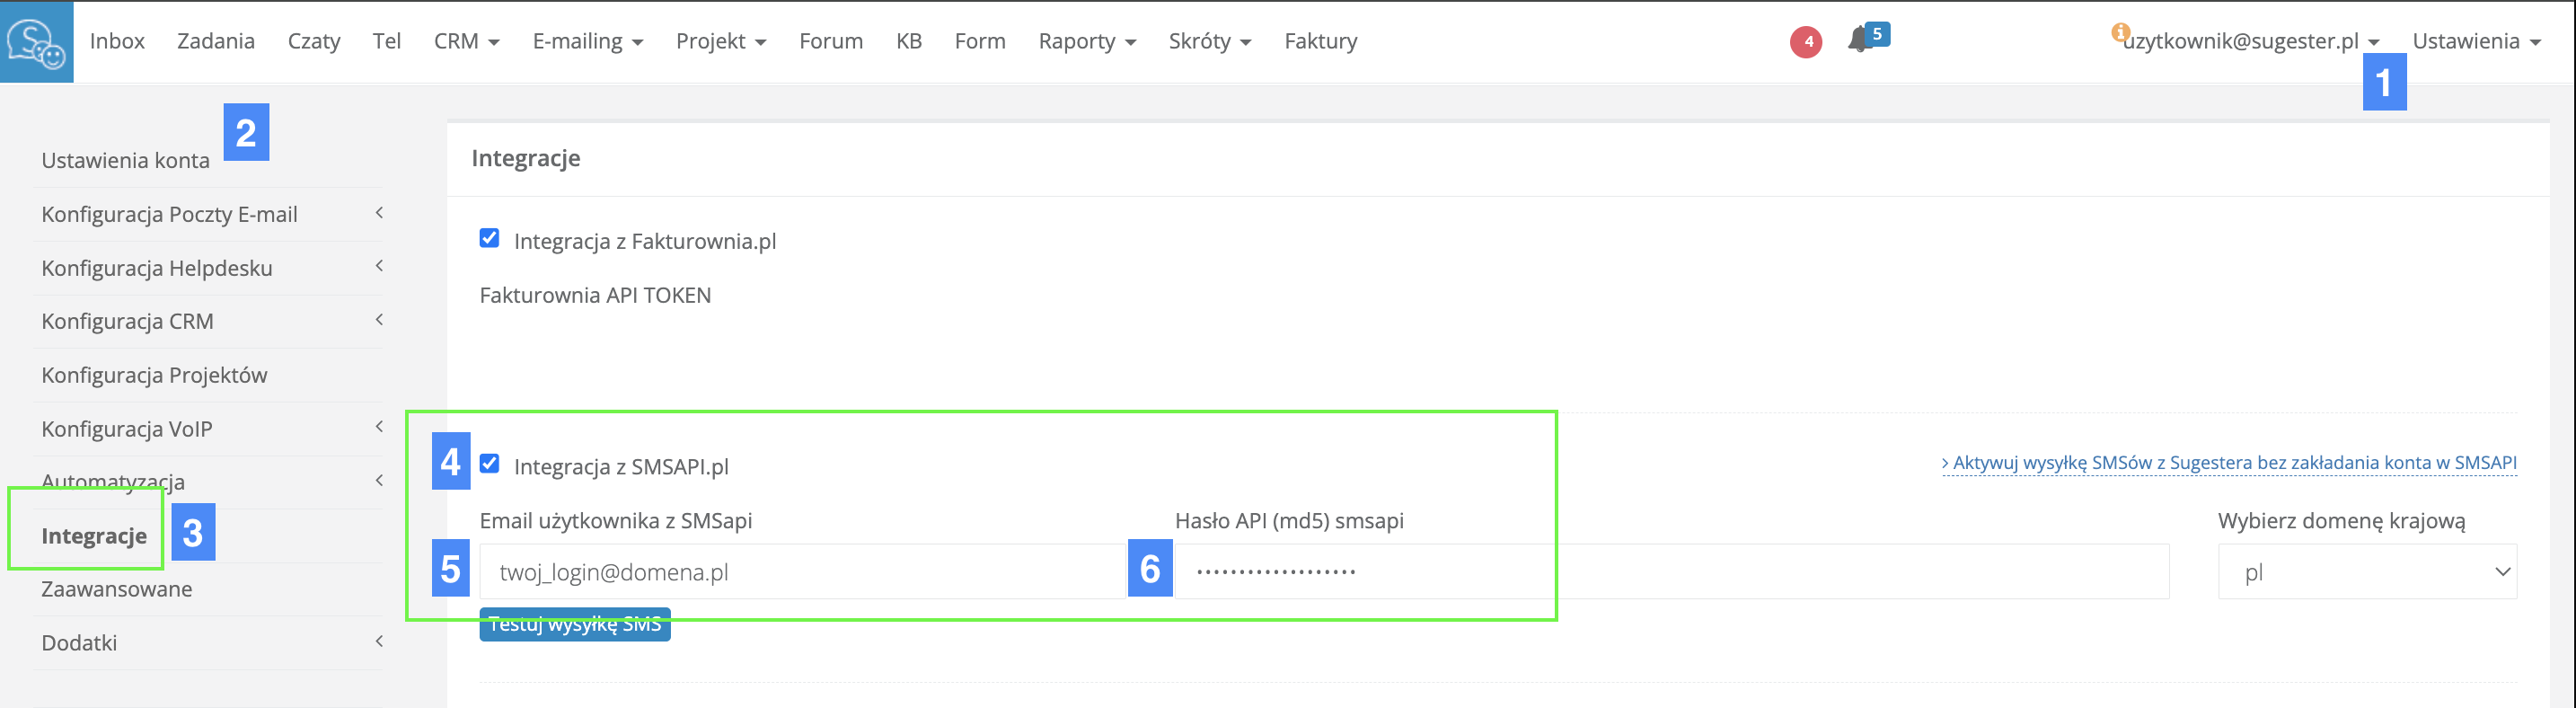Click the orange info icon by user email
Screen dimensions: 2576x708
[x=2119, y=32]
